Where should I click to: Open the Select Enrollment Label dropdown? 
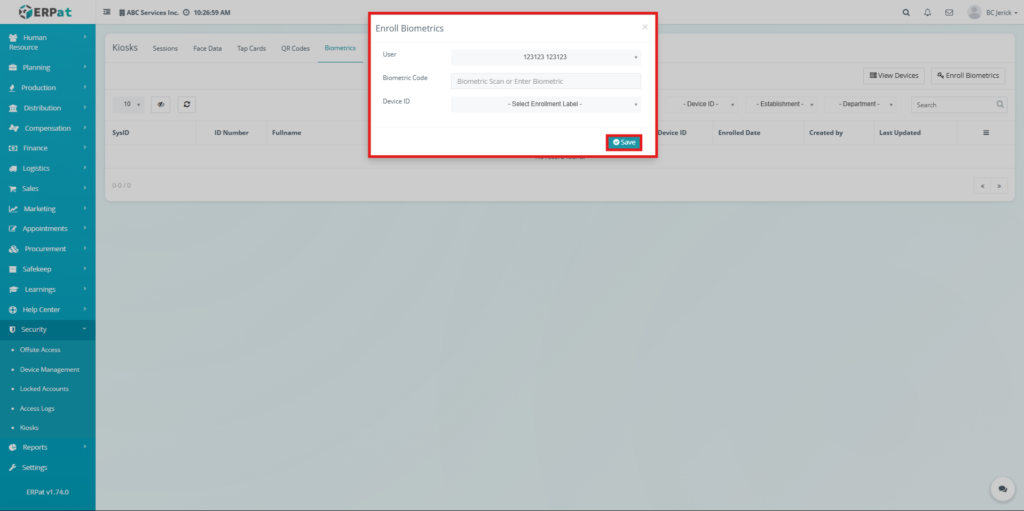(545, 104)
